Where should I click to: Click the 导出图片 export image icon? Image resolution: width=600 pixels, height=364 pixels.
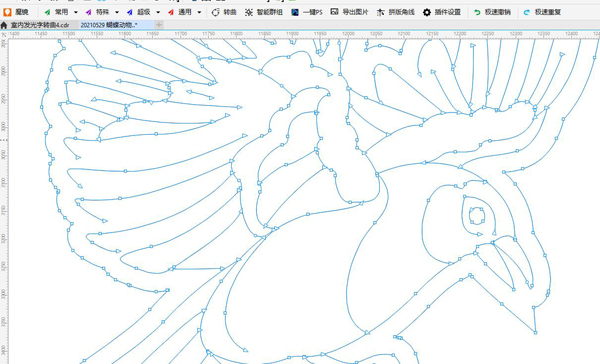click(x=334, y=12)
